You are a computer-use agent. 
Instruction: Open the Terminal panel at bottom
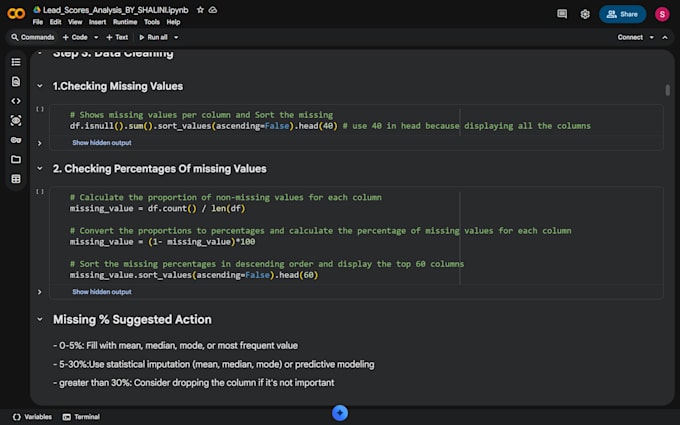point(81,417)
